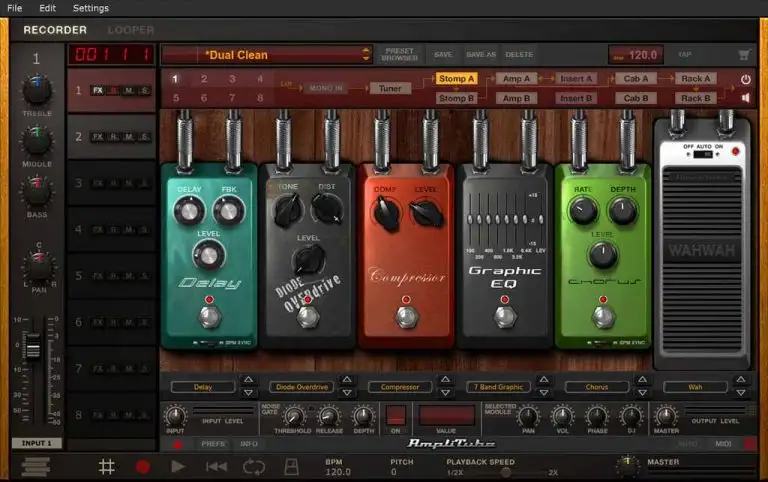
Task: Click the 120.0 BPM display field
Action: 636,55
